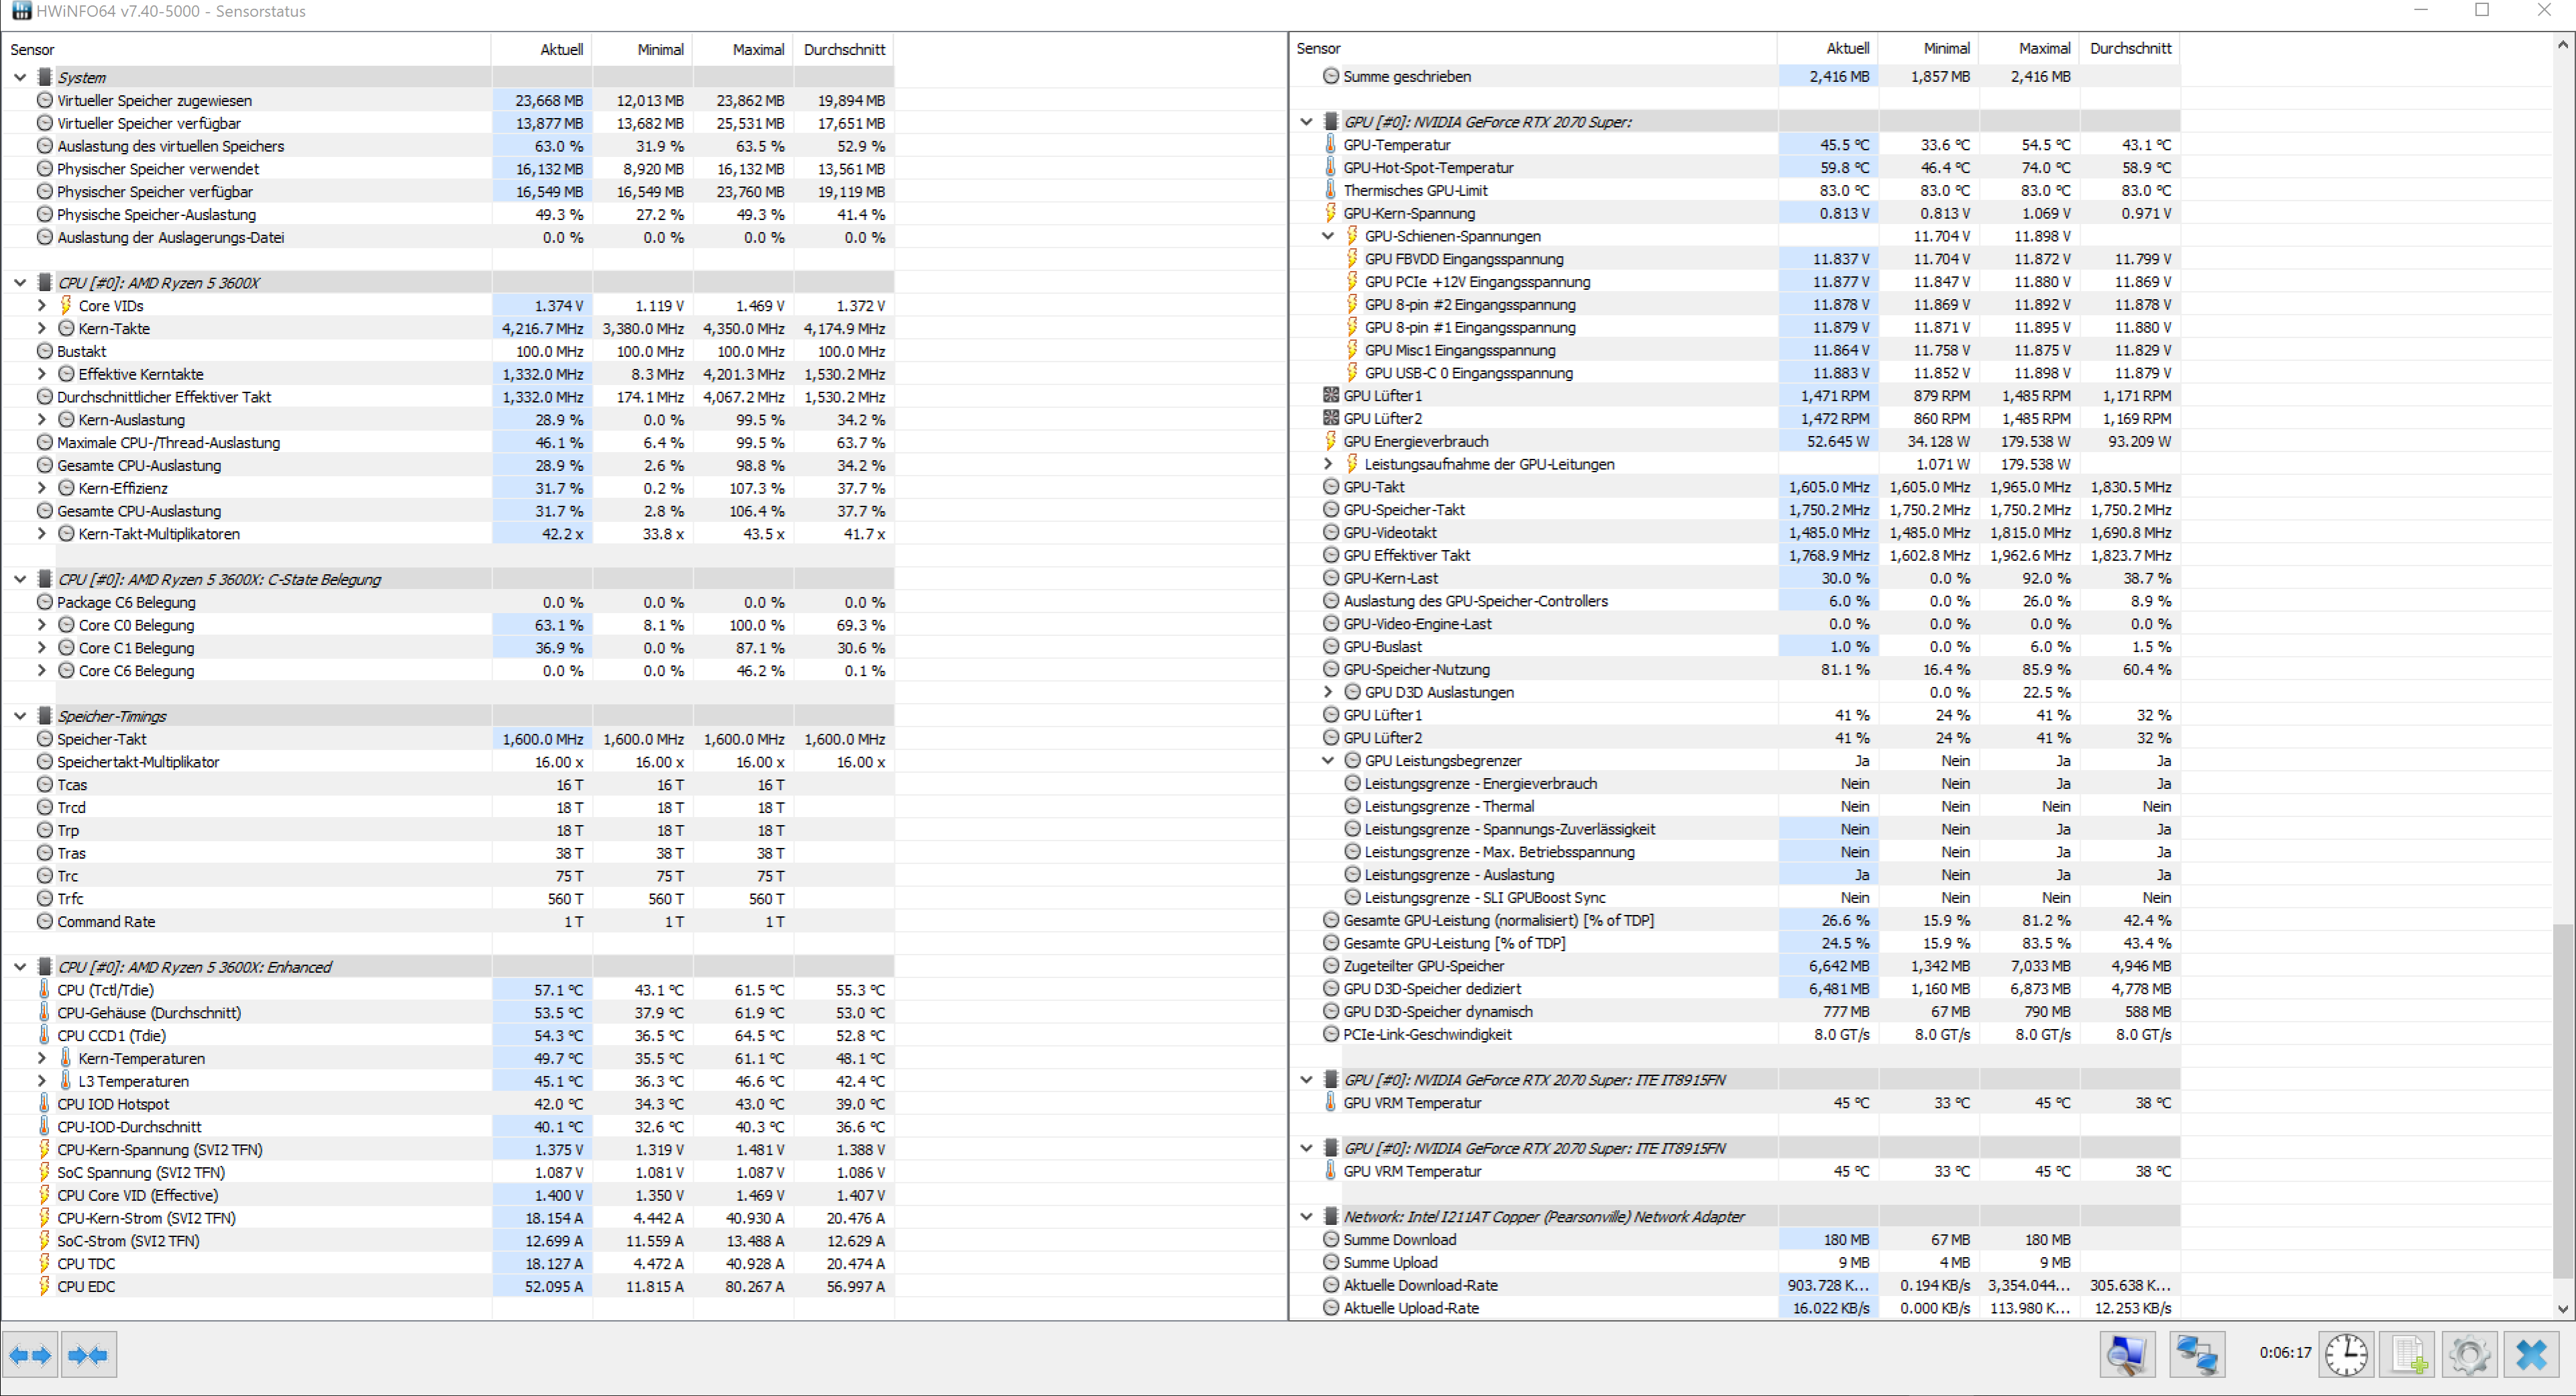Click the lightning icon beside GPU USB-C 0 Eingangsspannung
Image resolution: width=2576 pixels, height=1396 pixels.
point(1352,373)
